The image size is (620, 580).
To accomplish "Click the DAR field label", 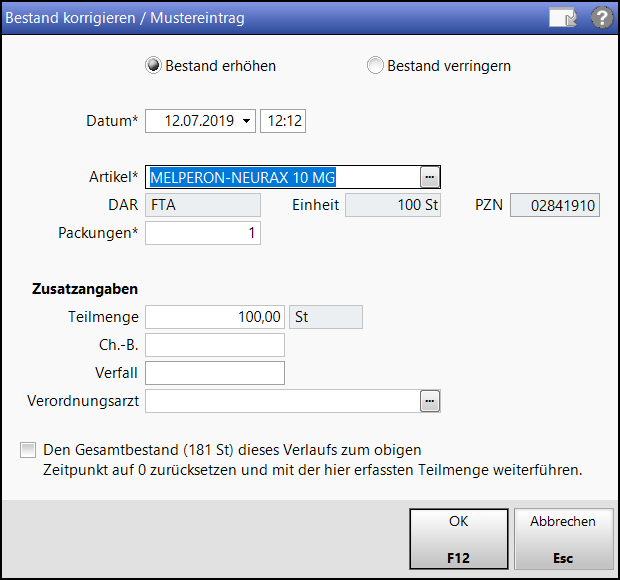I will pos(123,205).
